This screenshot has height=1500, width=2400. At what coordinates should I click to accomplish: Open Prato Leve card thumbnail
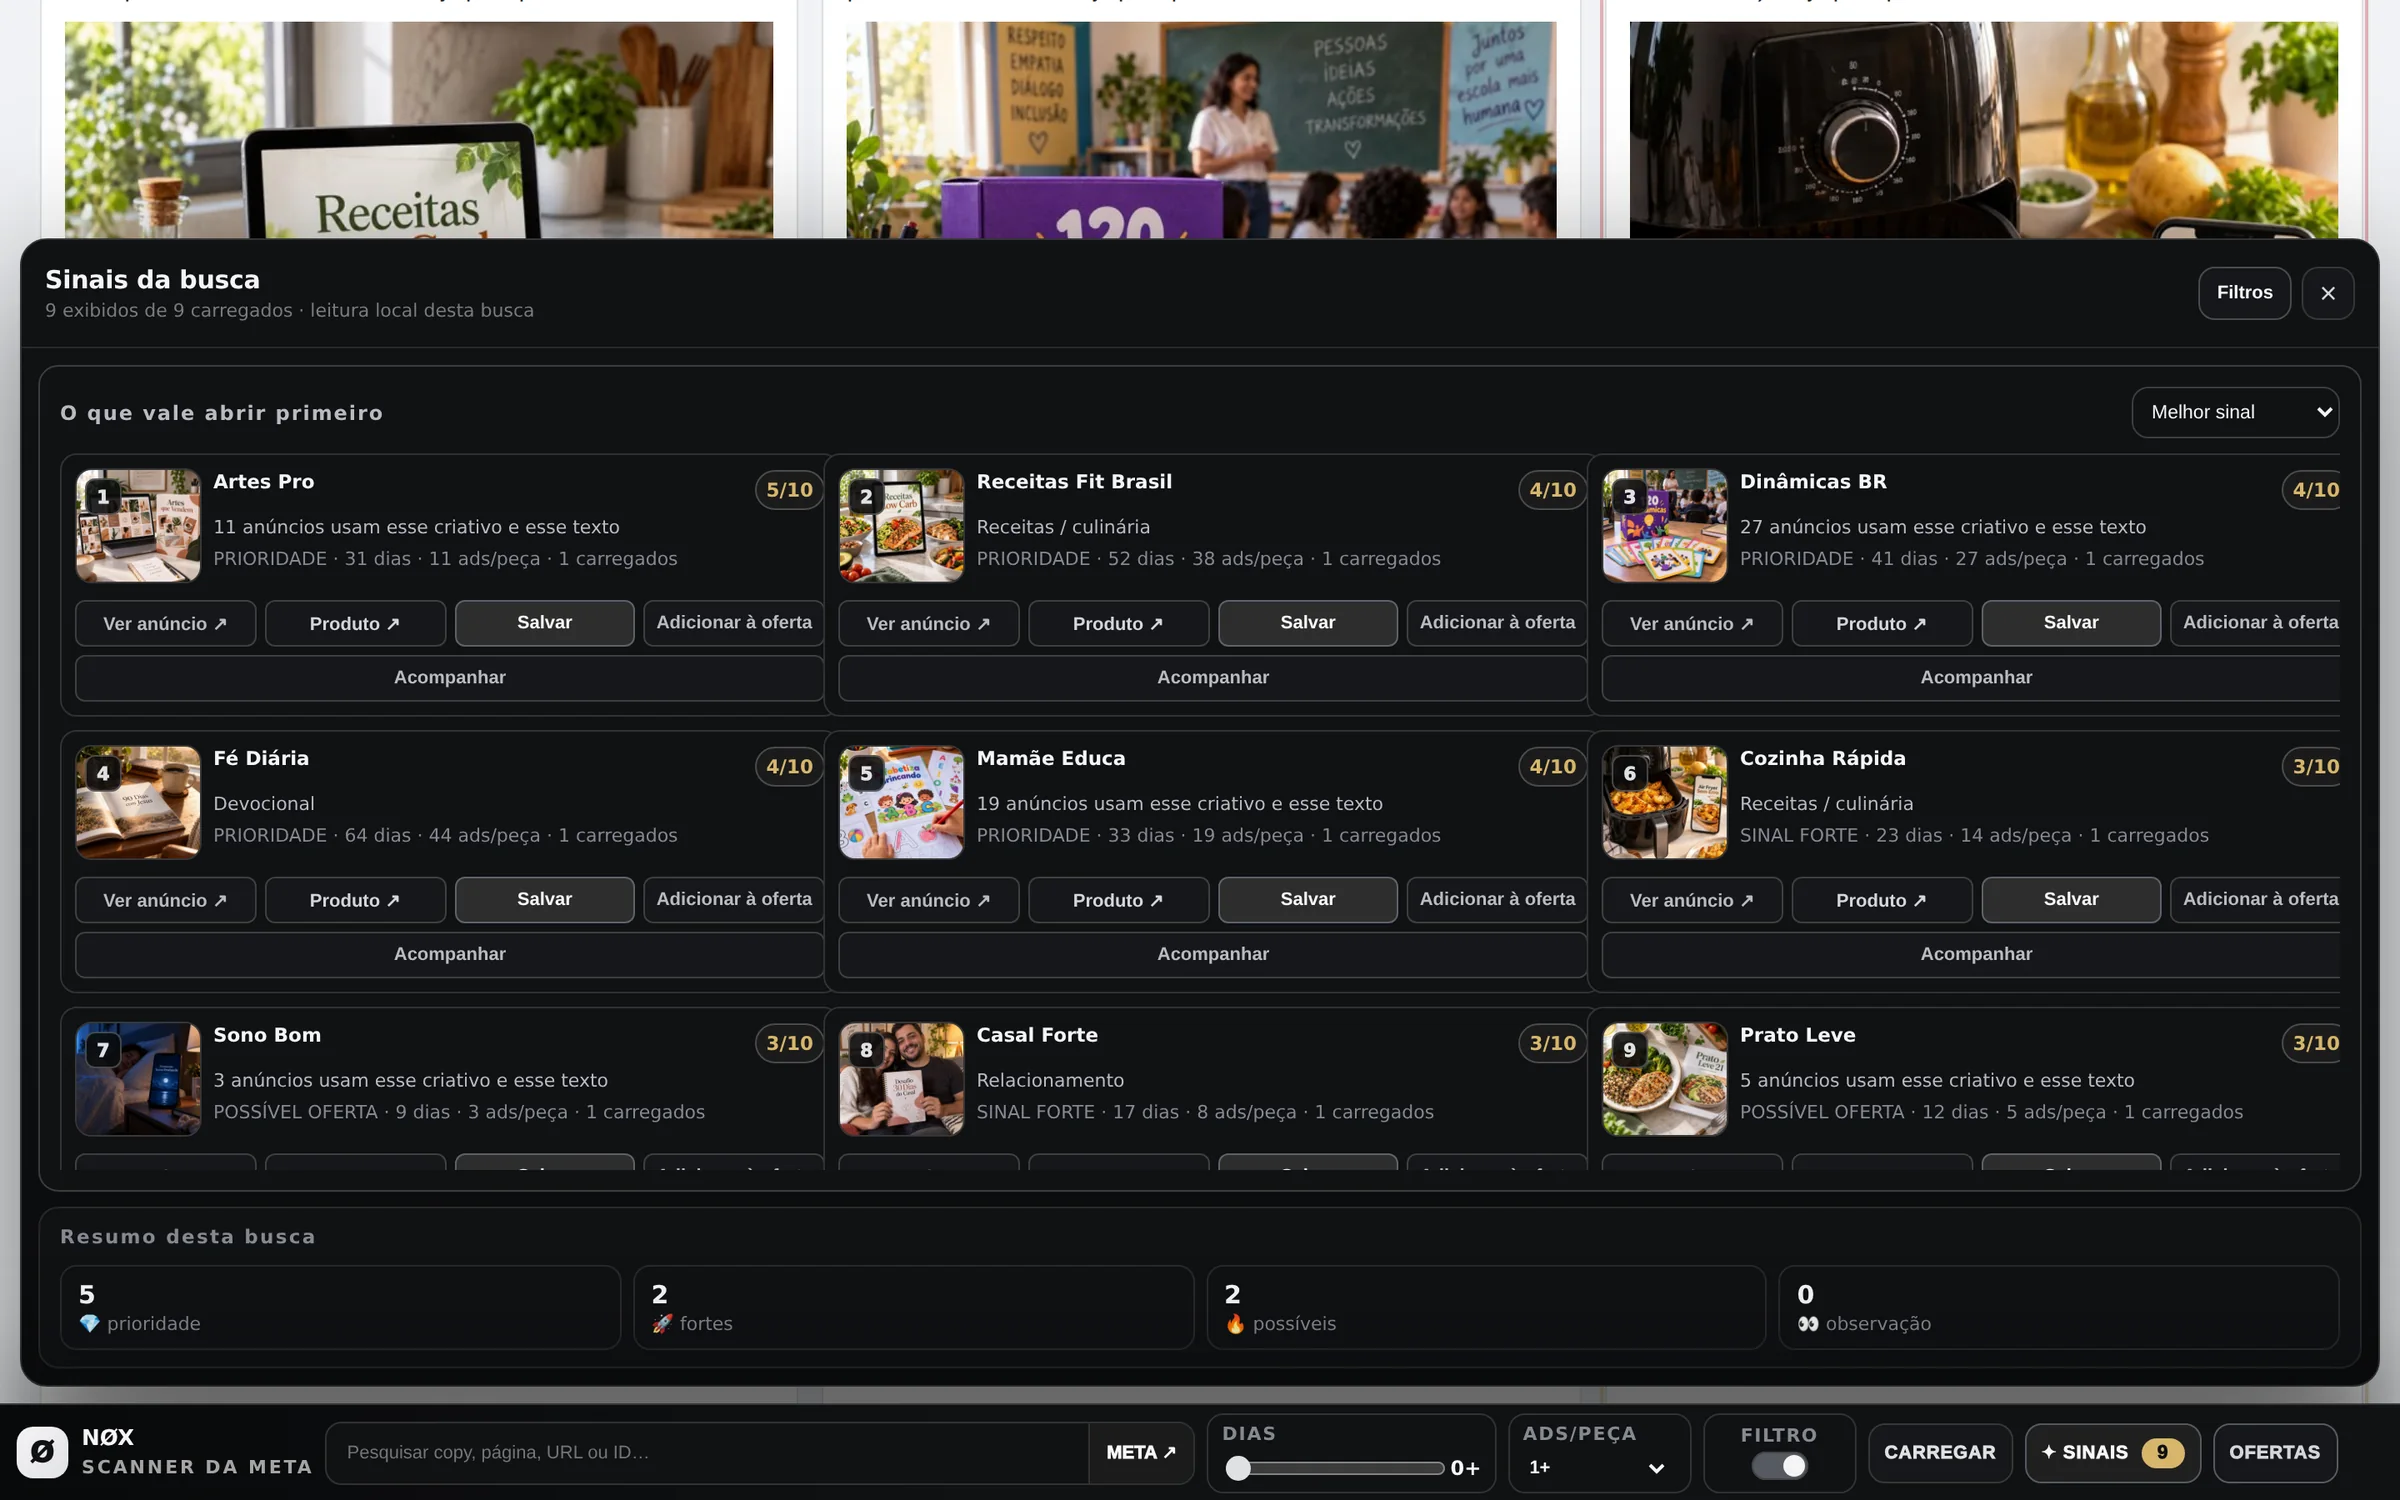(x=1664, y=1079)
